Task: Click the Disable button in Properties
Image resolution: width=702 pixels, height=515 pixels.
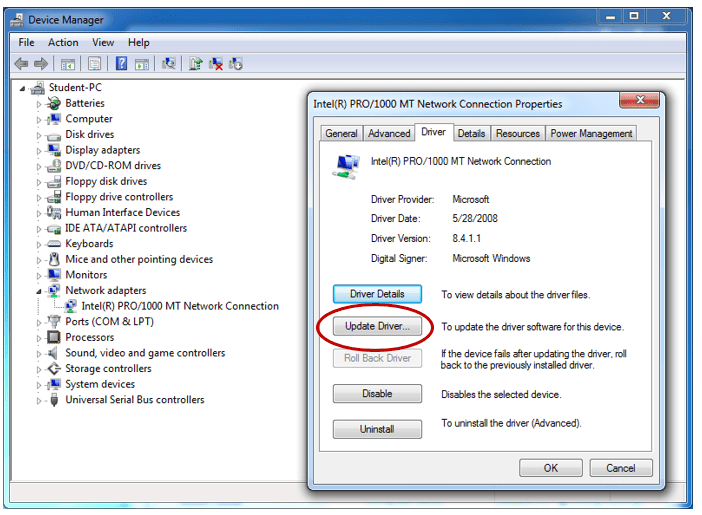Action: 377,394
